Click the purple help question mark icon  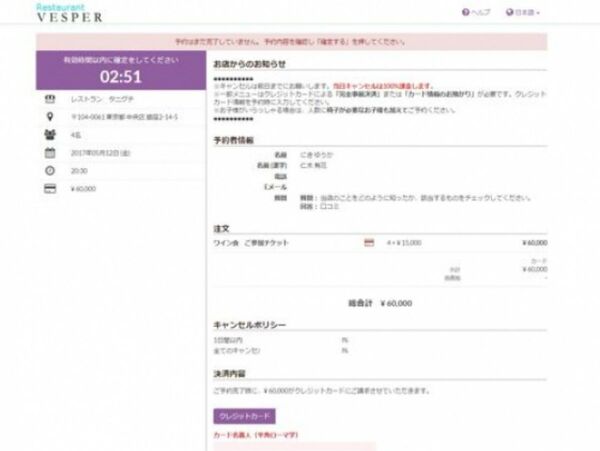coord(466,13)
